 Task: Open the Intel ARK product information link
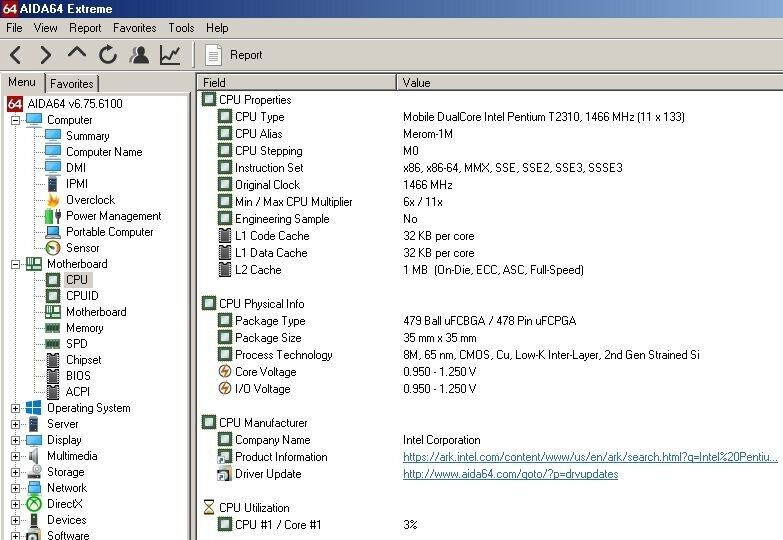click(590, 457)
